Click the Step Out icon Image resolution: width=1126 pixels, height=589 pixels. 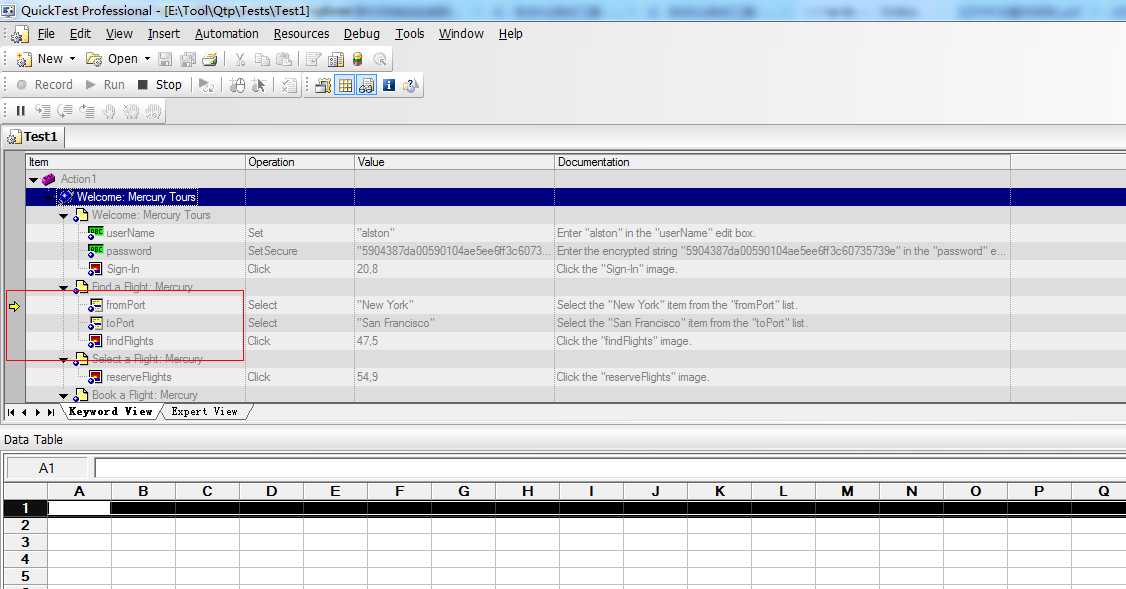87,111
